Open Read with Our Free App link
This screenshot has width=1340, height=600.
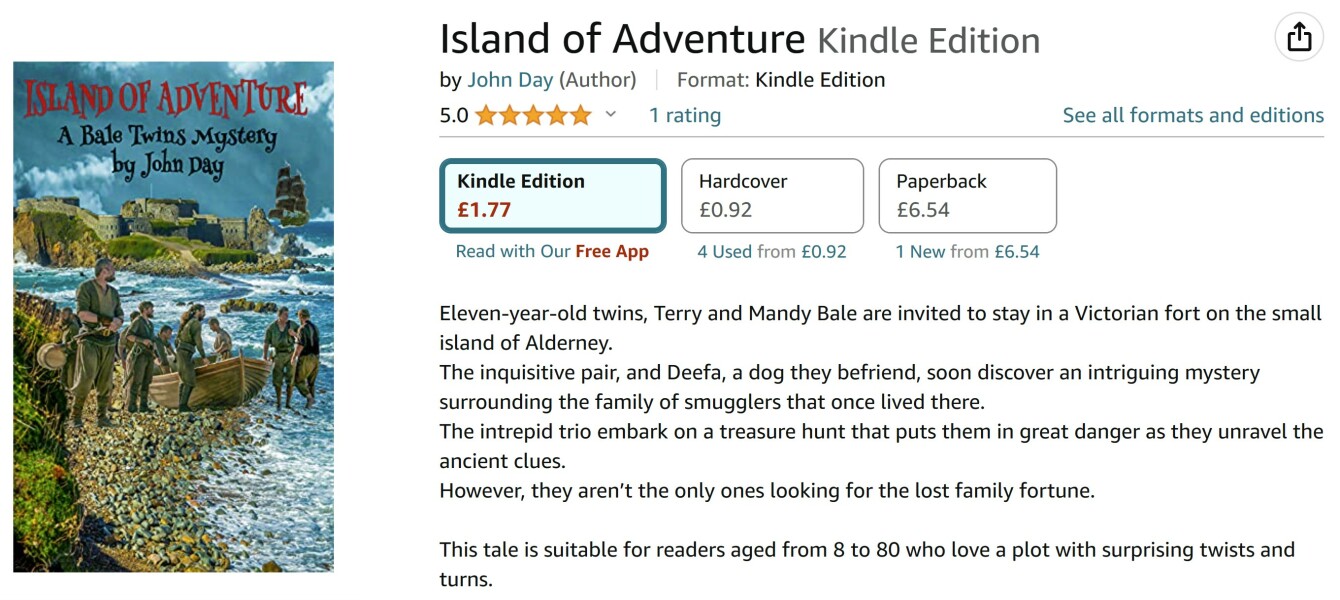(552, 252)
